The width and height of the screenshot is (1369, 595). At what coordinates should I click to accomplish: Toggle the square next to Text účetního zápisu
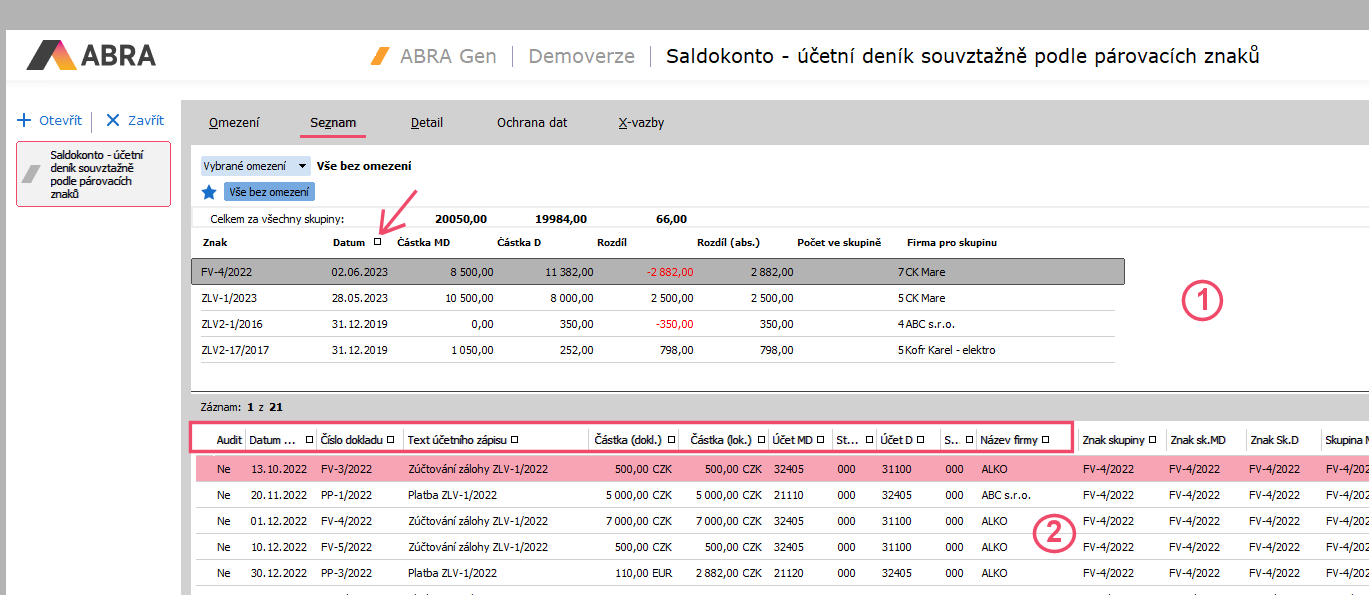coord(514,439)
